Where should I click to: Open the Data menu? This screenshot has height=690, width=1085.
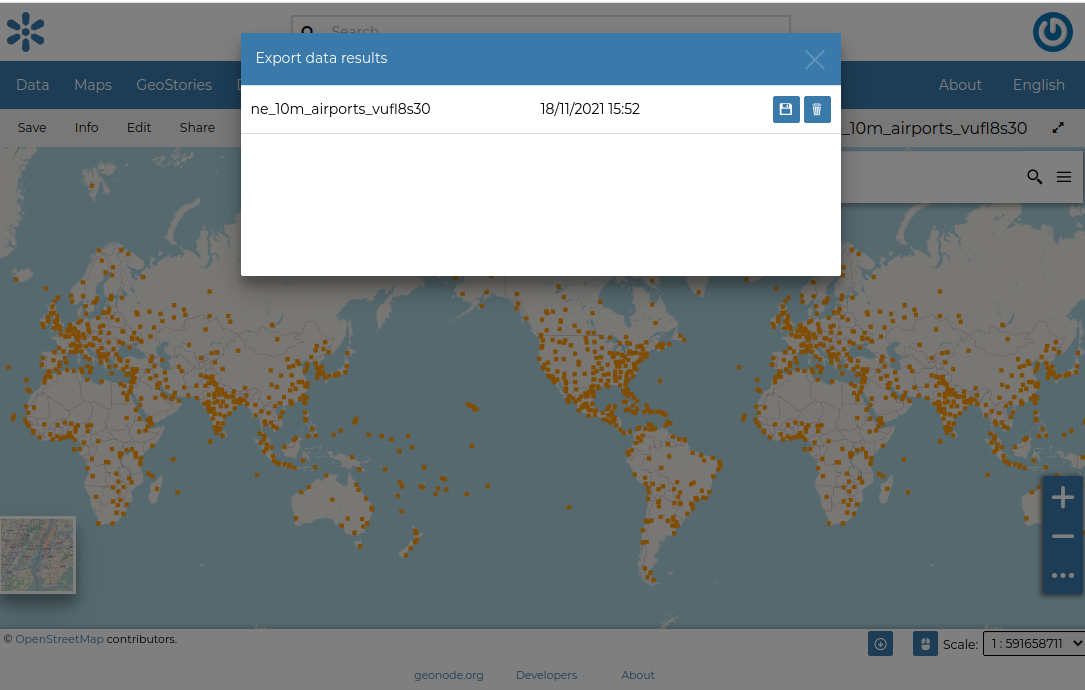point(32,85)
